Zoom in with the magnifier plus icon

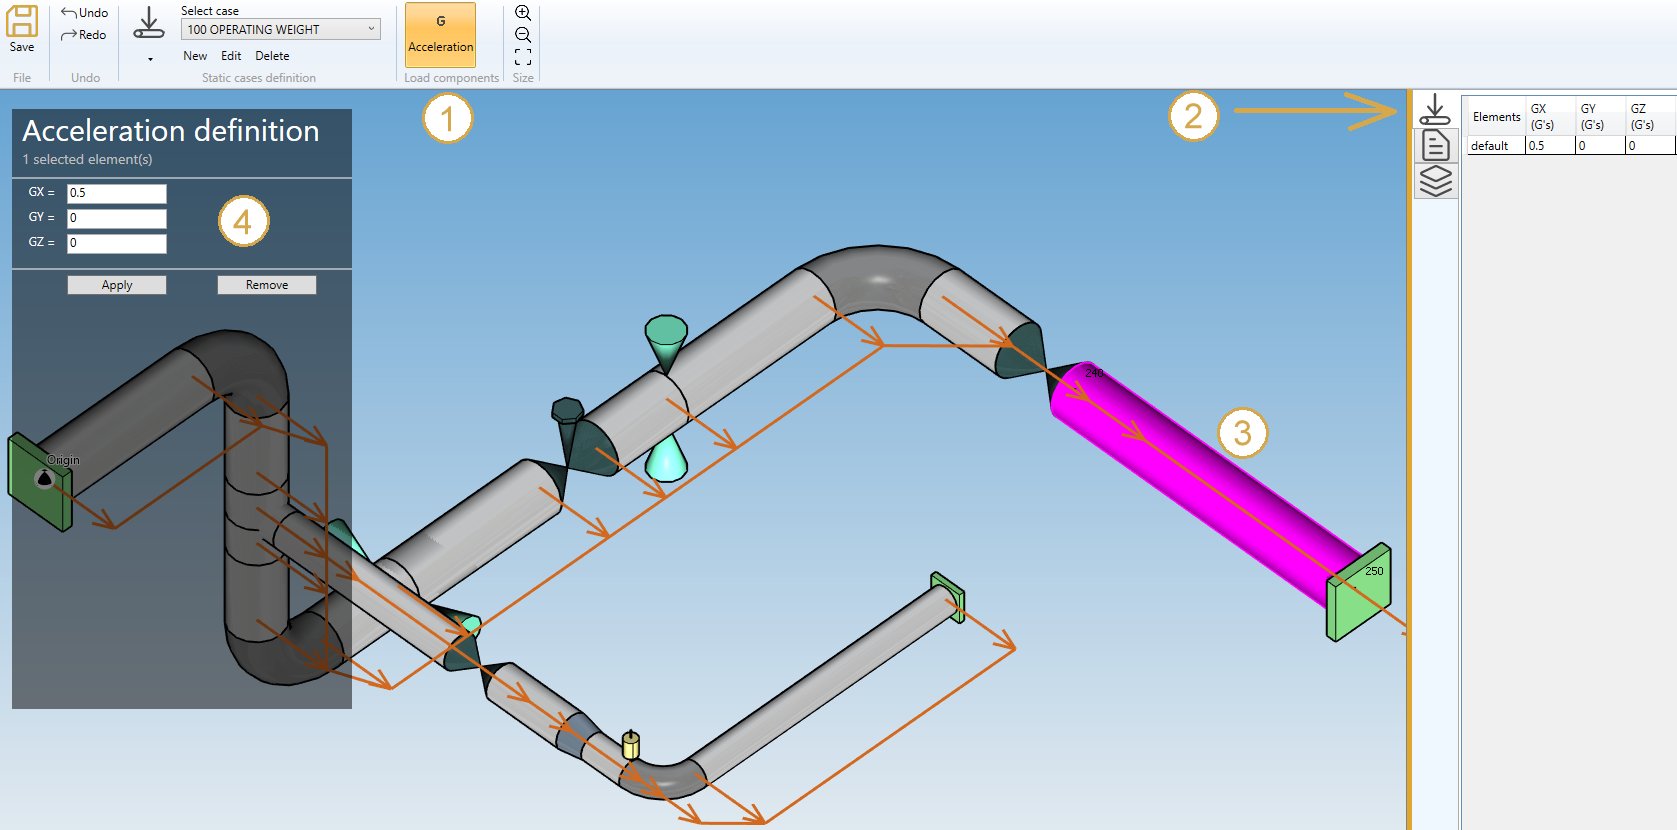point(523,13)
